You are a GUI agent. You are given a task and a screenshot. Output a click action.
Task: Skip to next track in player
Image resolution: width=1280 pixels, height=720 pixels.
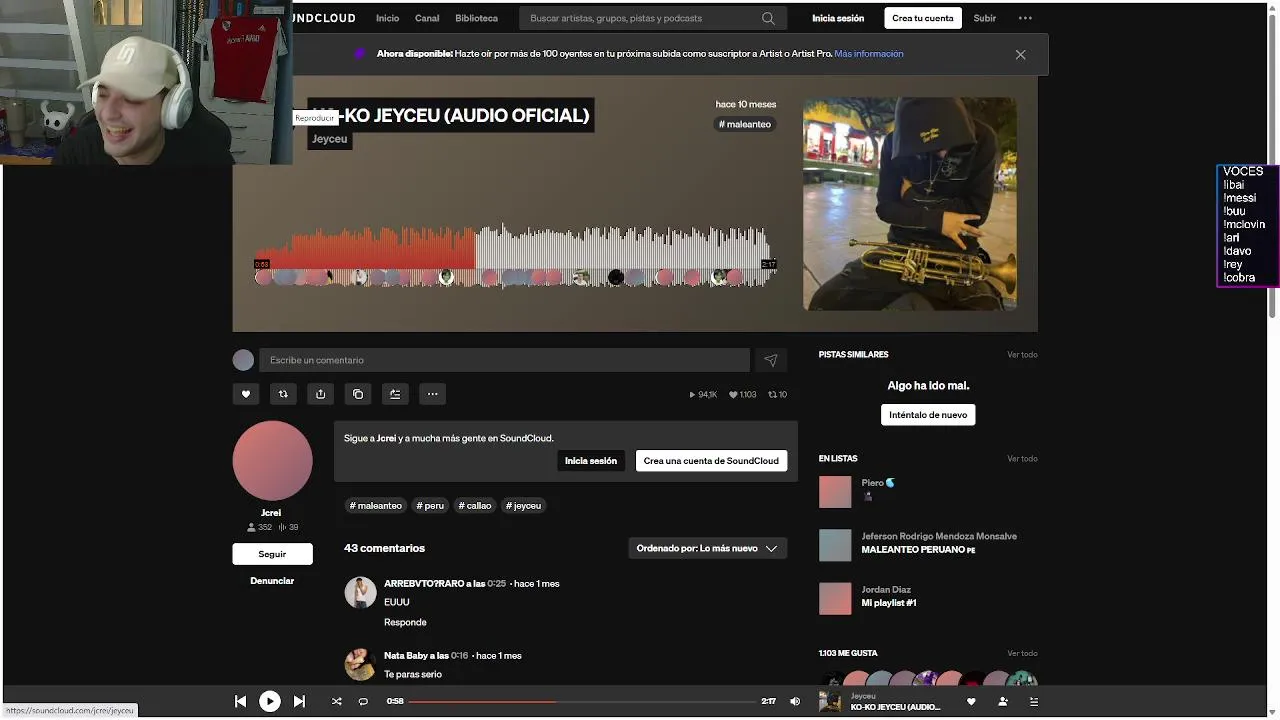(299, 702)
